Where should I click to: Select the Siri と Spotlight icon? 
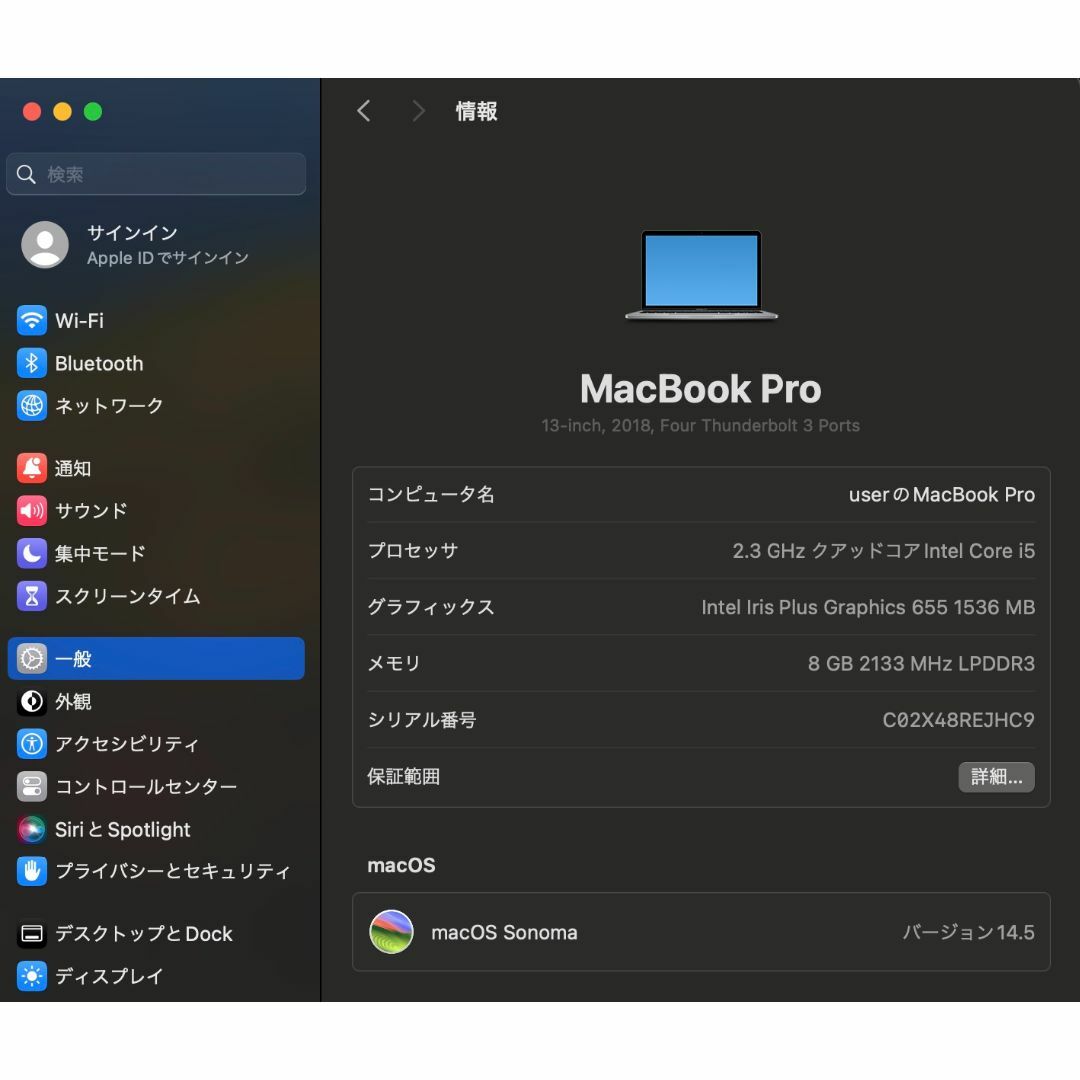[x=32, y=829]
